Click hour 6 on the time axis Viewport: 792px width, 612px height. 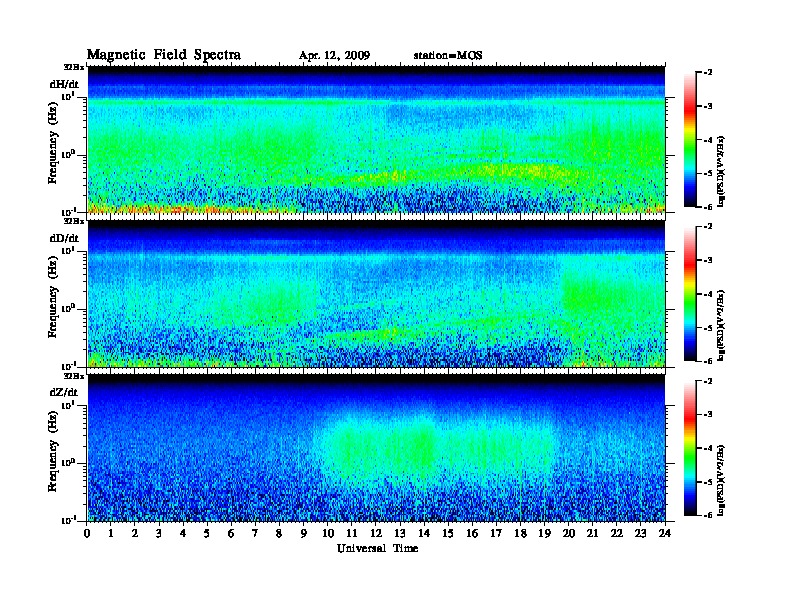coord(231,533)
